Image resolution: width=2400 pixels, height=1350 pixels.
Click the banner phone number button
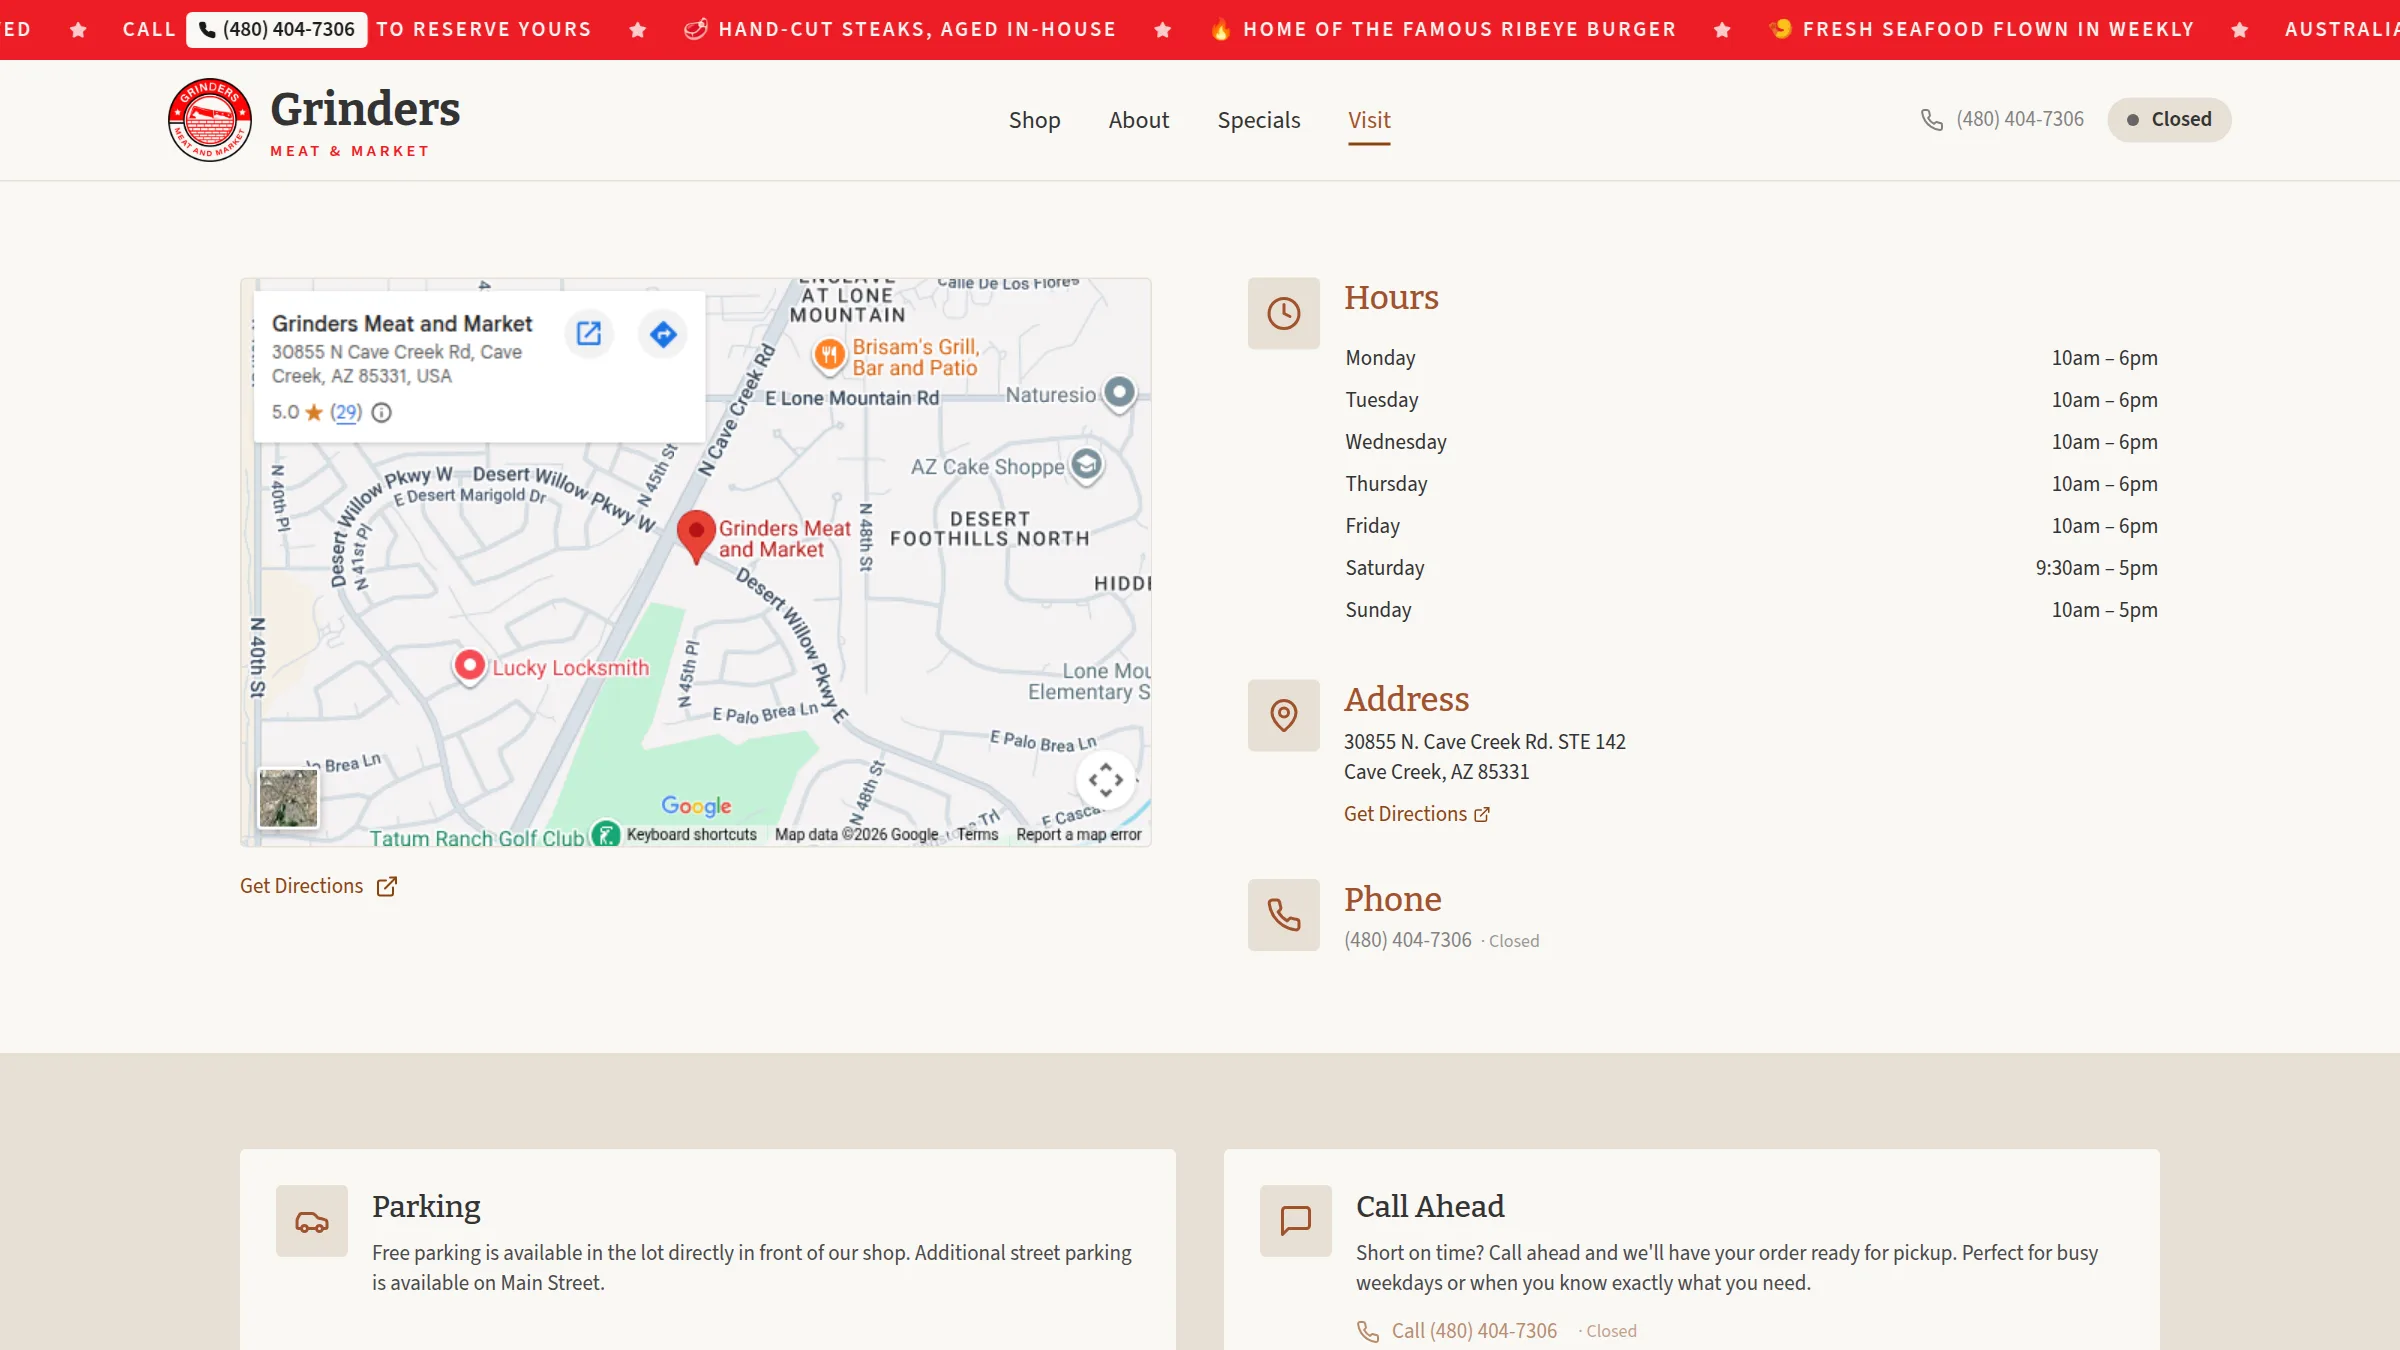pos(277,29)
